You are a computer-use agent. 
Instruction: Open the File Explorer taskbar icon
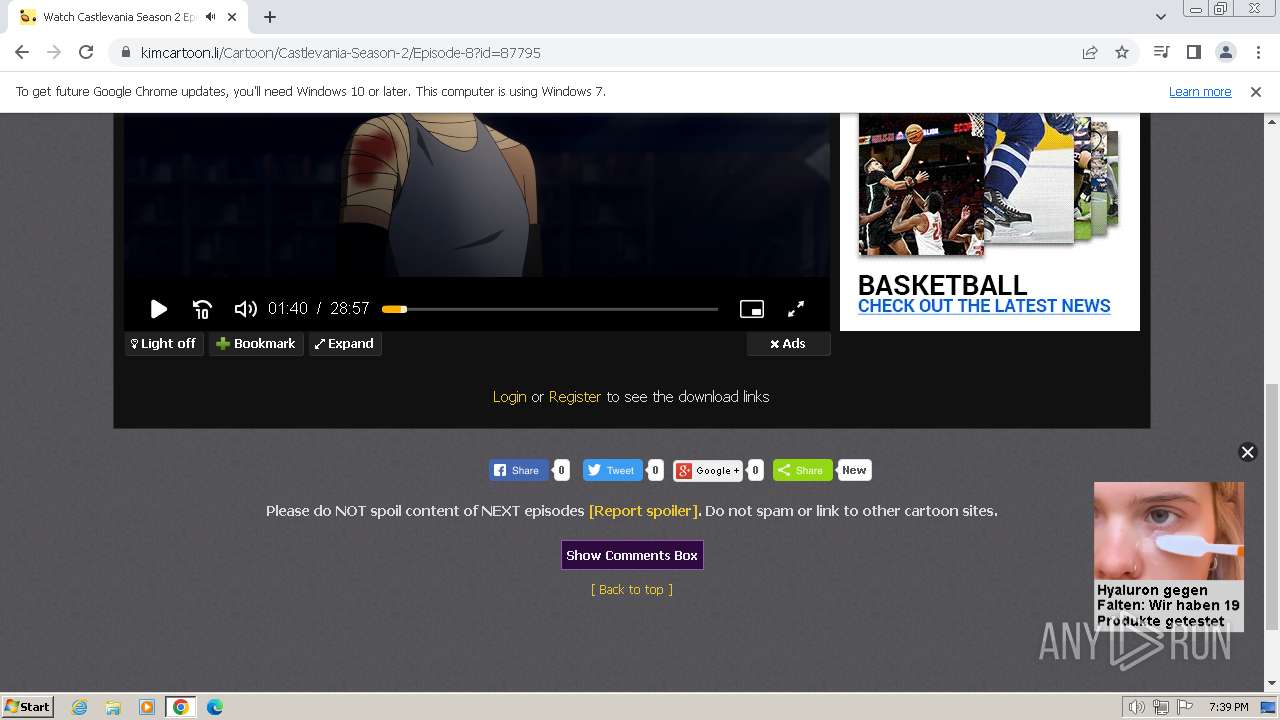113,707
